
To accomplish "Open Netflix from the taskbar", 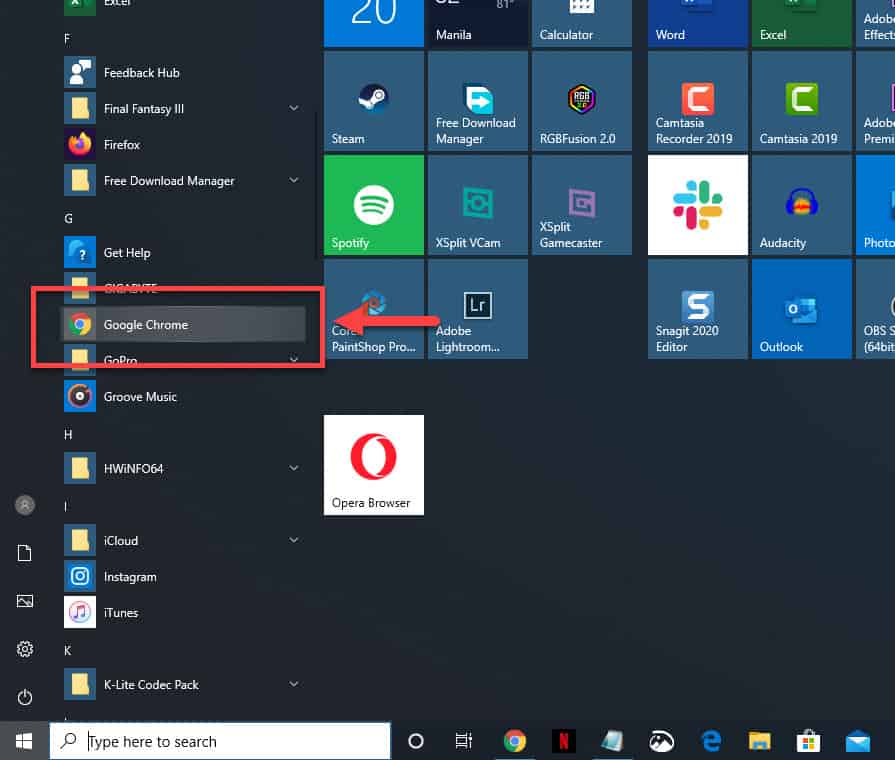I will point(563,741).
